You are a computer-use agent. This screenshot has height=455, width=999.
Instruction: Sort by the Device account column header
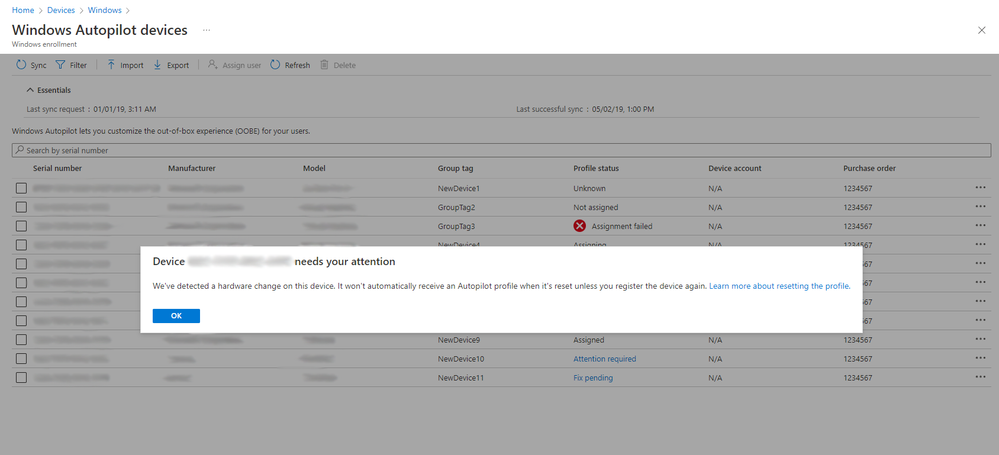[735, 168]
